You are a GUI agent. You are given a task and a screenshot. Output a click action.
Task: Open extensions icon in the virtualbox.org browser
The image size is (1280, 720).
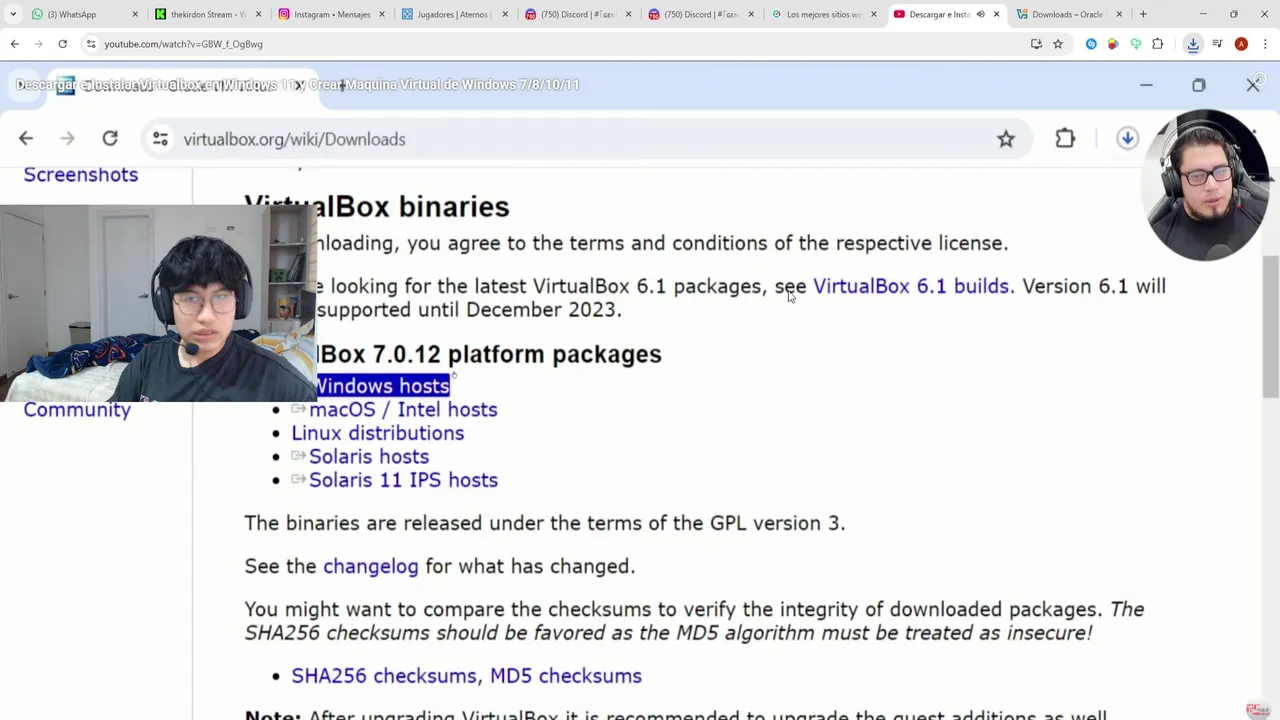[1065, 139]
